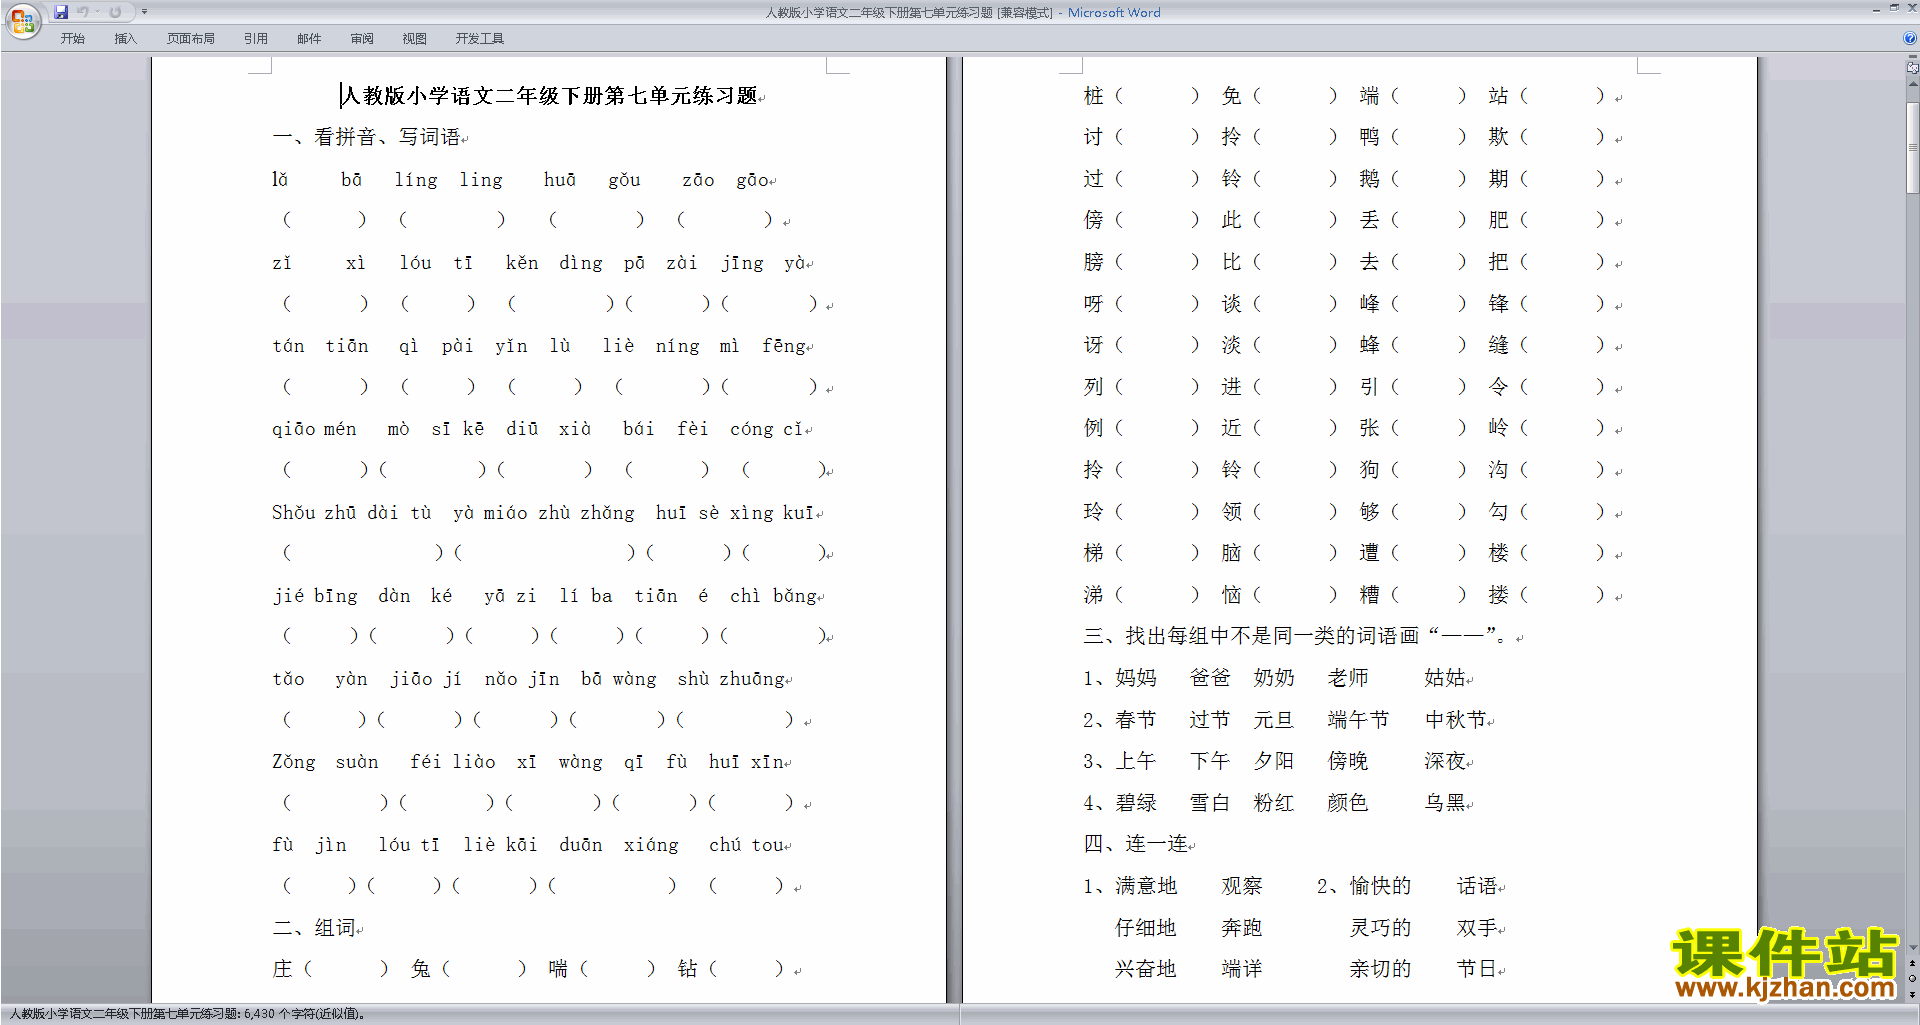Click the character count in the status bar
The width and height of the screenshot is (1920, 1025).
pos(304,1014)
